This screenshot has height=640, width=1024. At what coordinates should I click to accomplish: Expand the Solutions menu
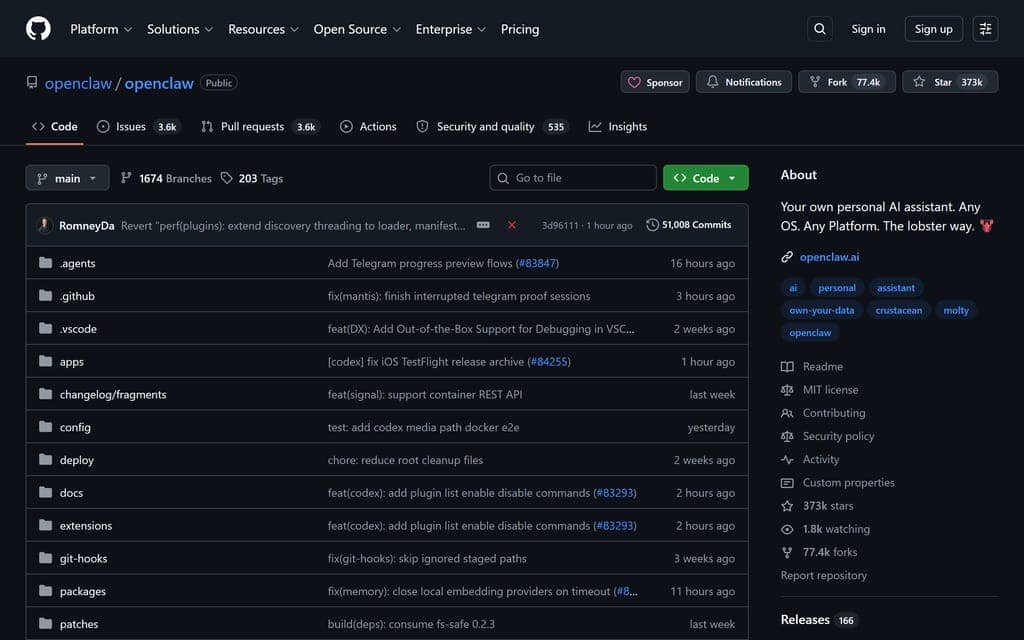pos(180,29)
